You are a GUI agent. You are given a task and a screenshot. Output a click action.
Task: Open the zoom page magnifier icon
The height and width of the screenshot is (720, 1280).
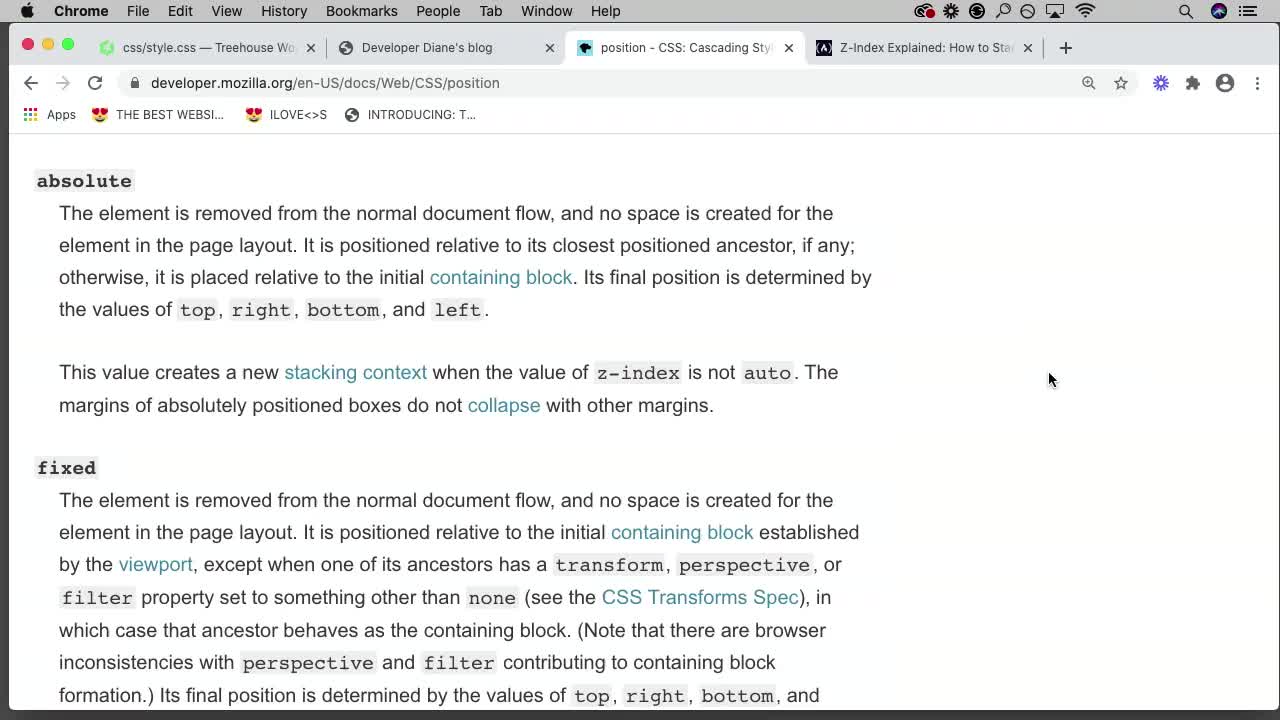pos(1089,83)
